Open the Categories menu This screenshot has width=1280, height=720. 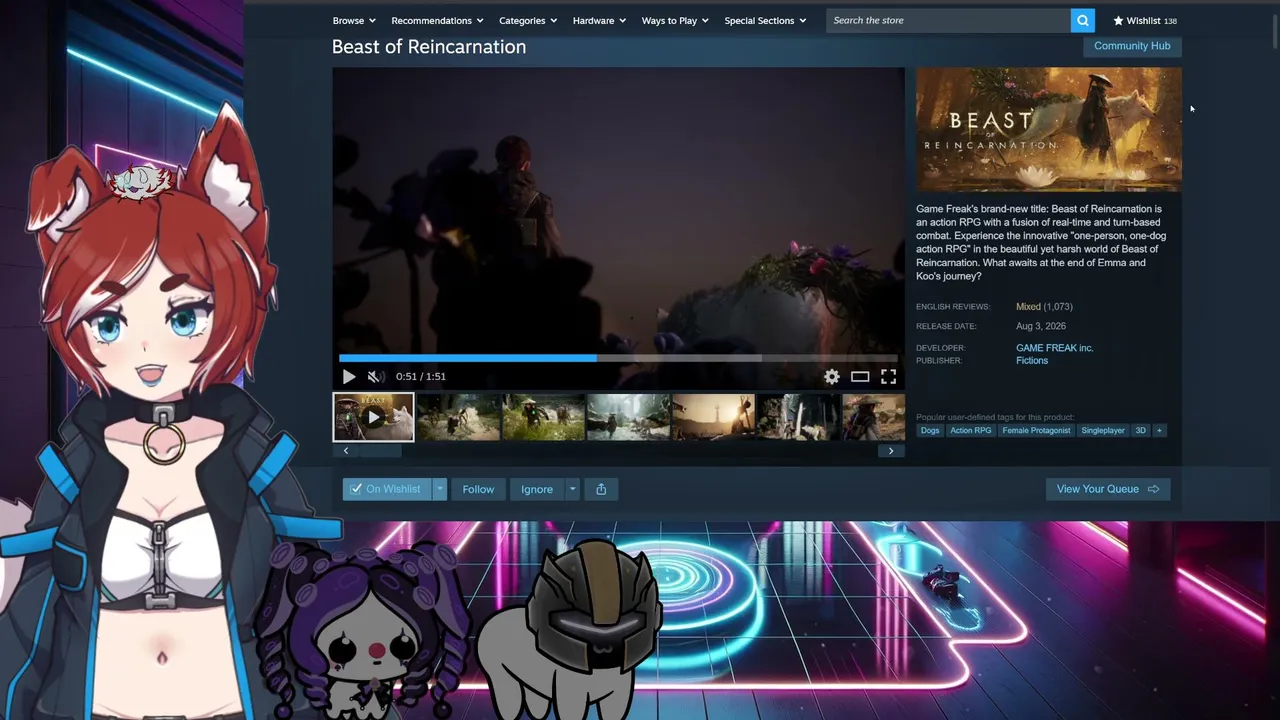pos(528,20)
